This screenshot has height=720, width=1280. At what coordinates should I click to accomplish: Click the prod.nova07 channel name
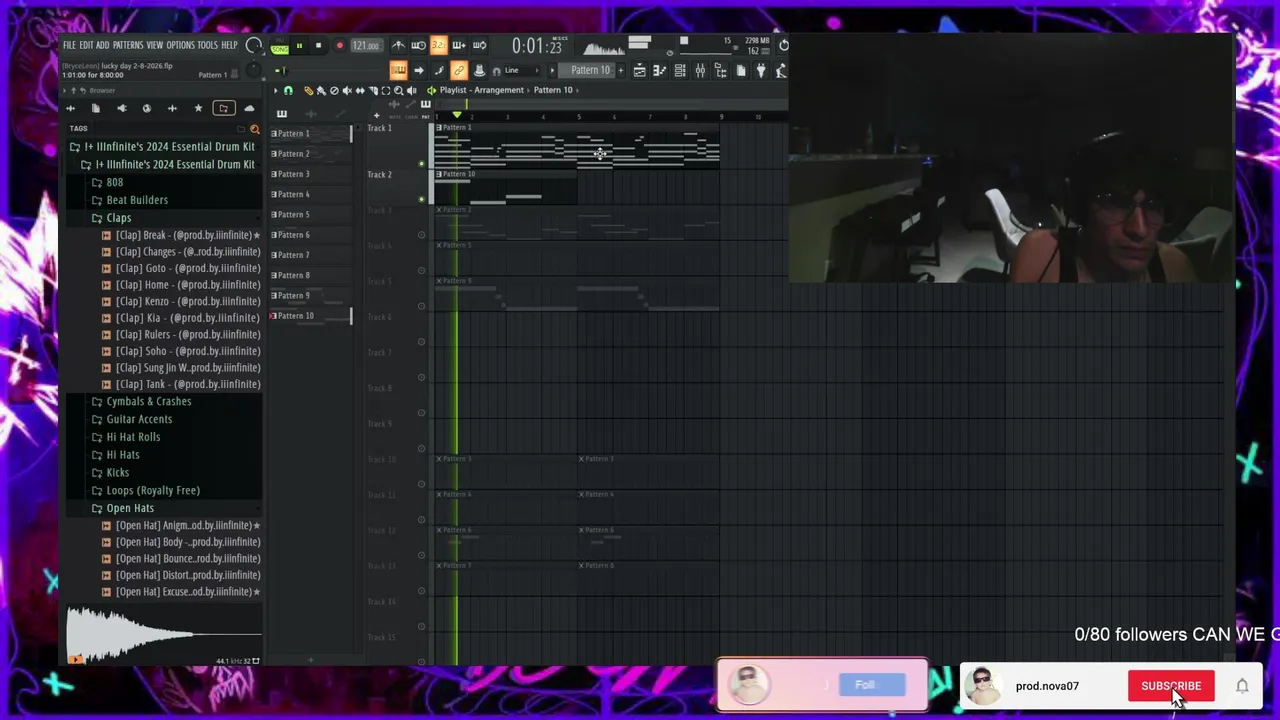click(1047, 686)
